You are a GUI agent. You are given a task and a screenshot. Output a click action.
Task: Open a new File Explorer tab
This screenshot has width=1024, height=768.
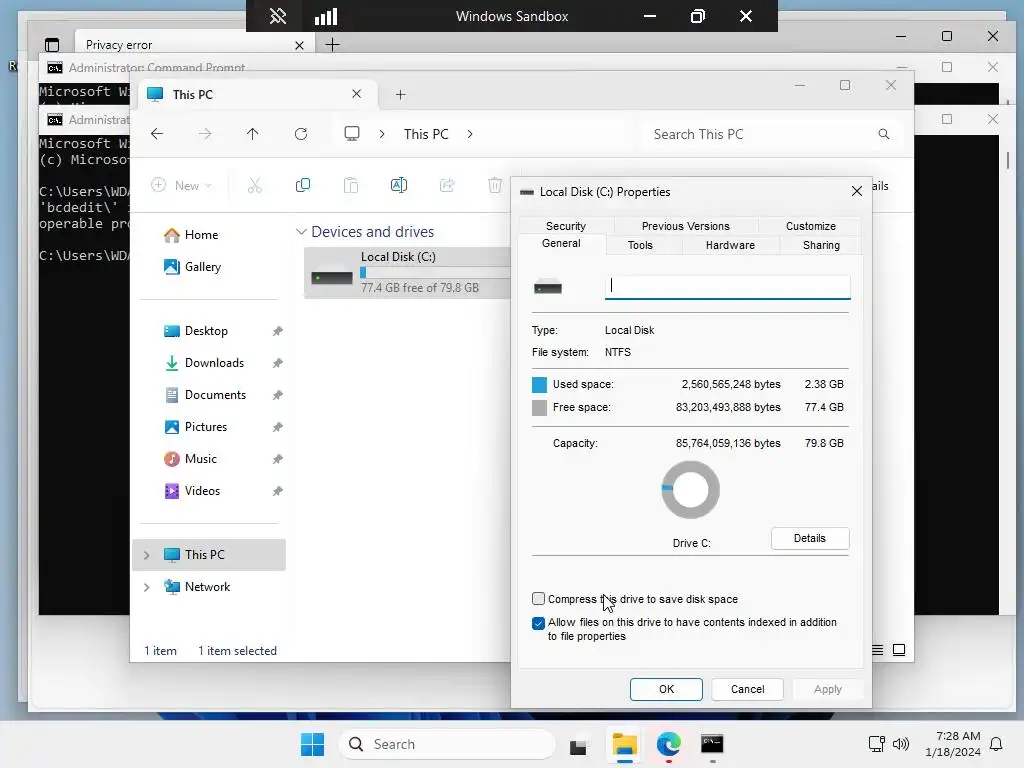(x=400, y=95)
